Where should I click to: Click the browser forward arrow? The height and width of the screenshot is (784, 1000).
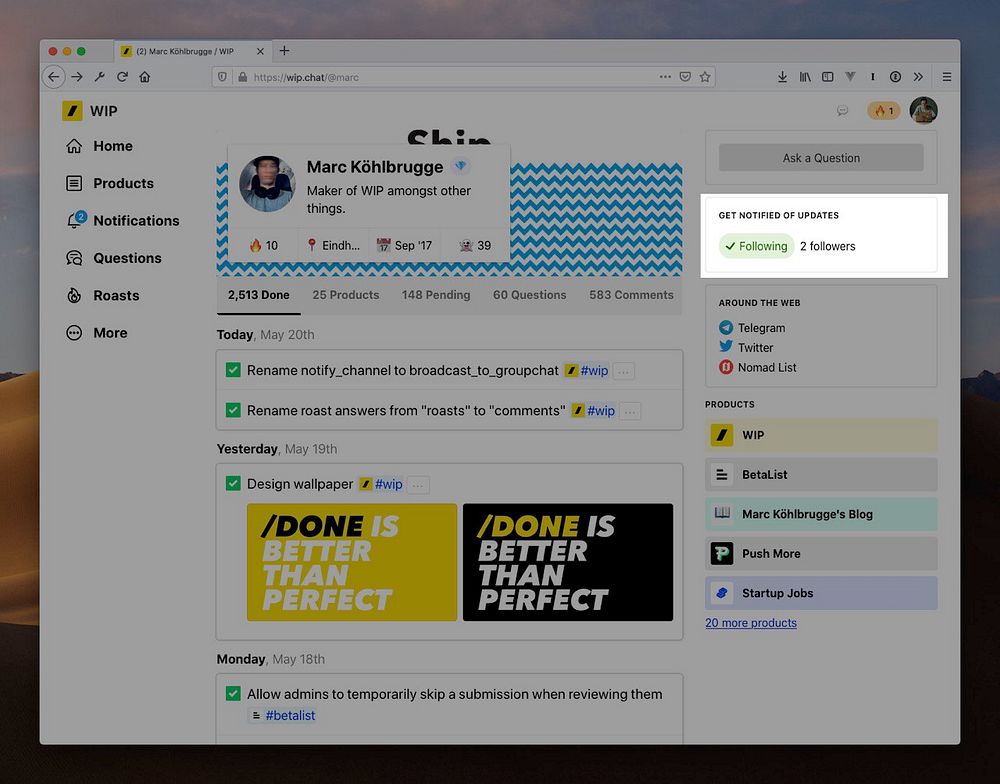77,77
